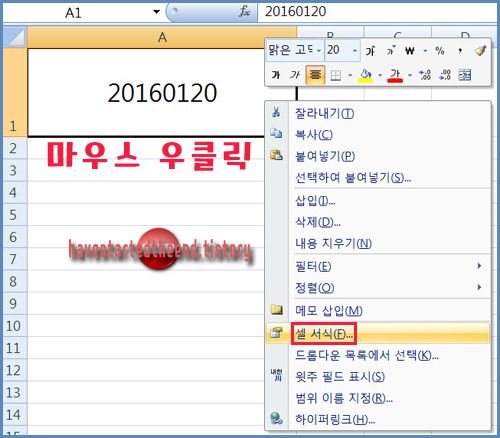Choose 삭제(D)... menu item
Image resolution: width=500 pixels, height=438 pixels.
point(378,221)
